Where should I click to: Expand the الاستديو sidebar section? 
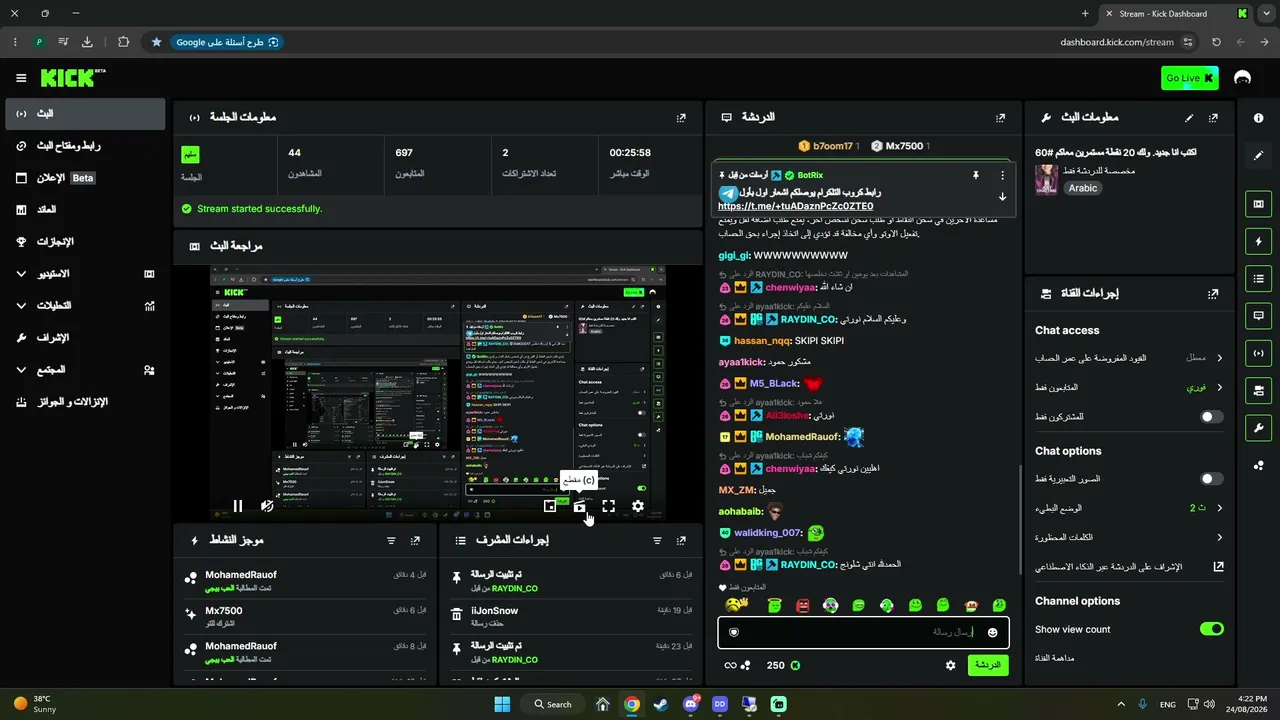coord(85,273)
